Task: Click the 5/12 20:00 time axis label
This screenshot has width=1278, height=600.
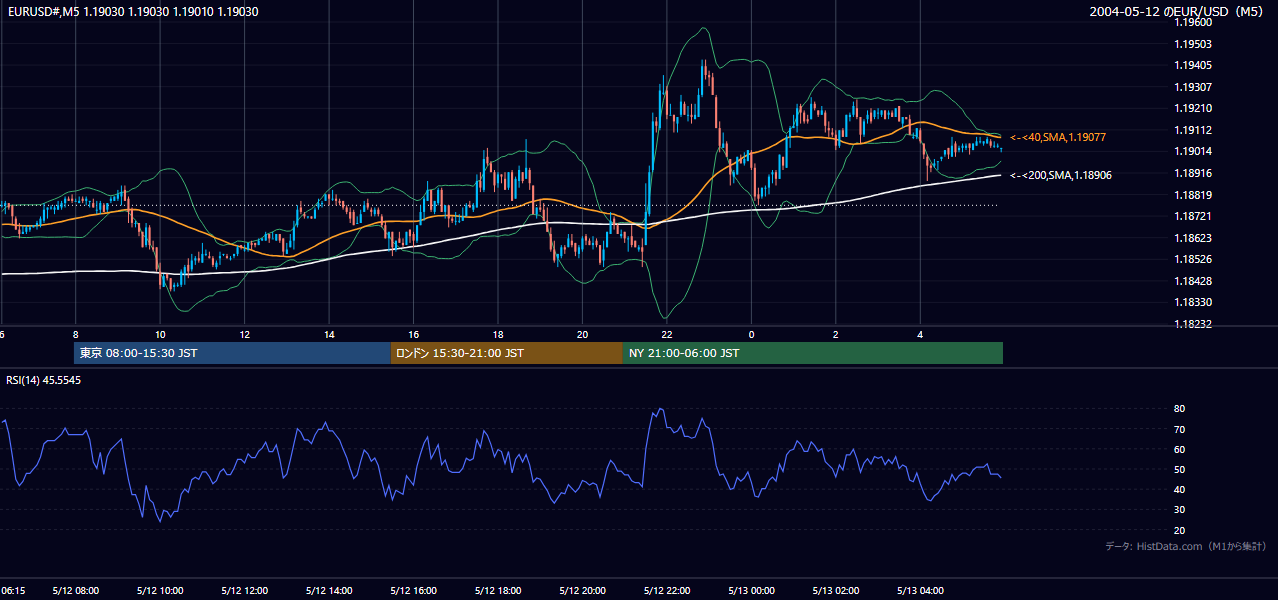Action: 583,591
